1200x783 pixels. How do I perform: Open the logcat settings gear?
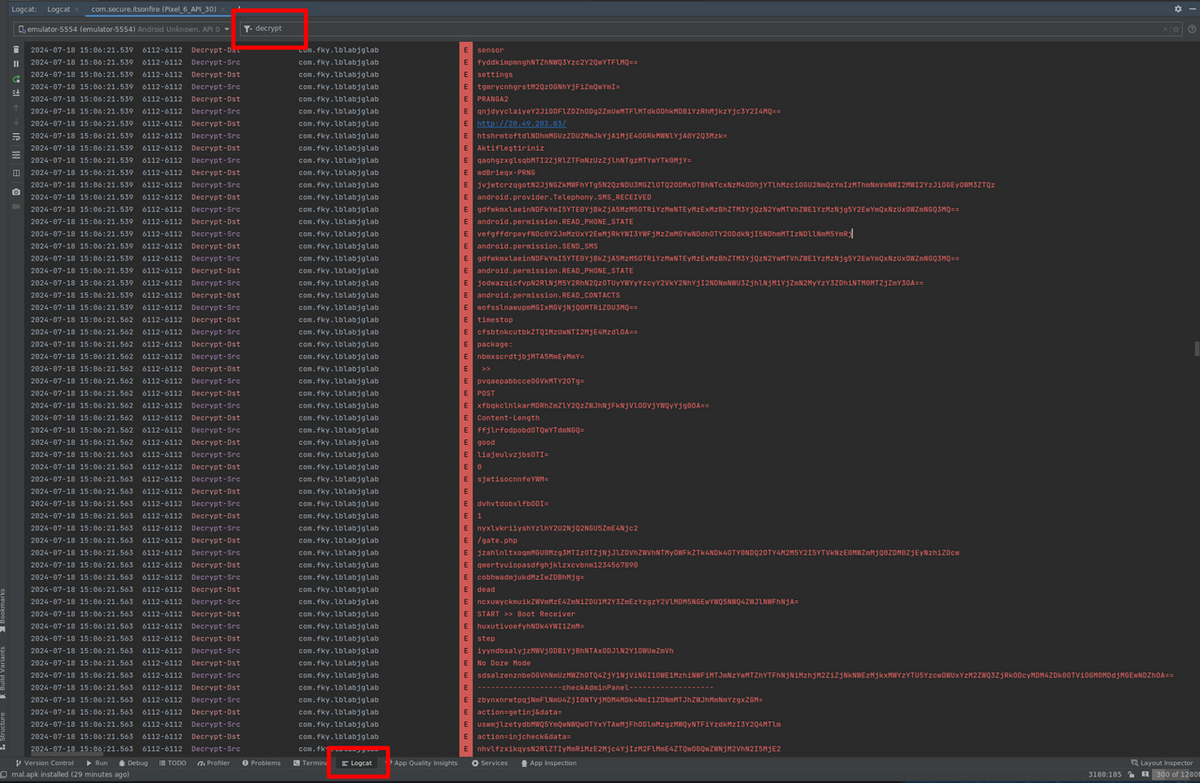[1177, 9]
